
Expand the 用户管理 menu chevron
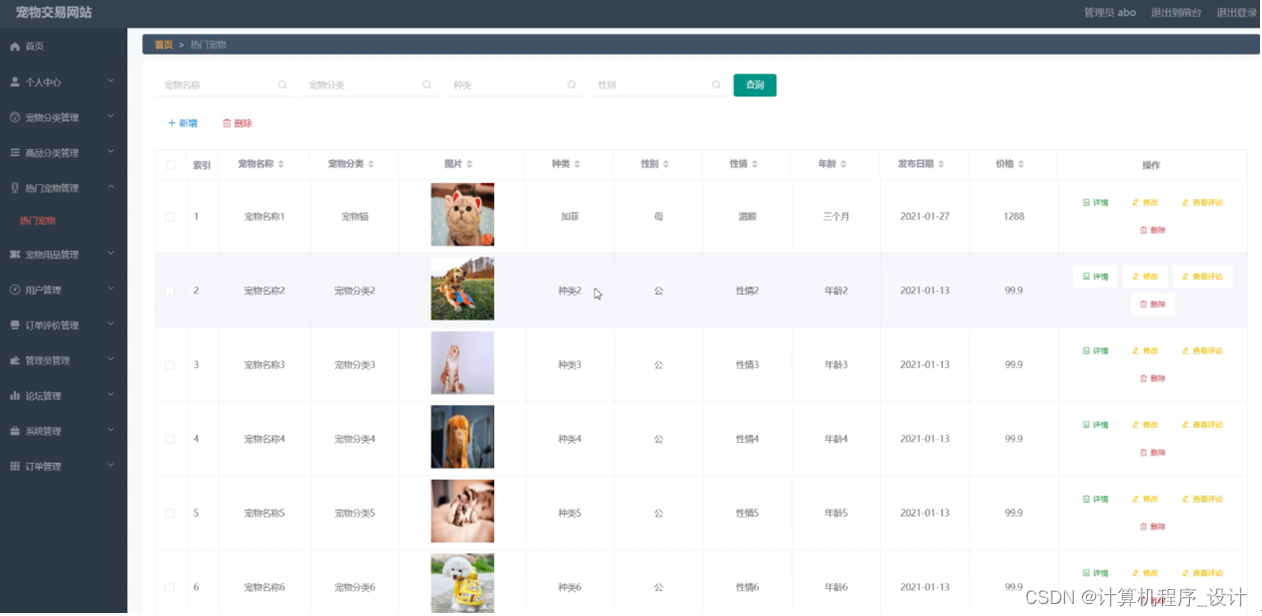pyautogui.click(x=111, y=290)
